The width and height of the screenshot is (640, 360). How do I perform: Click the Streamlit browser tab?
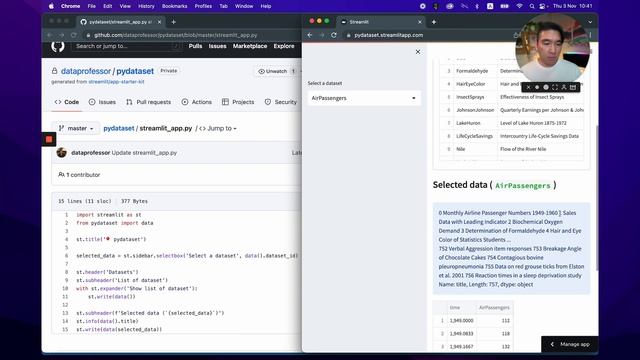point(382,22)
